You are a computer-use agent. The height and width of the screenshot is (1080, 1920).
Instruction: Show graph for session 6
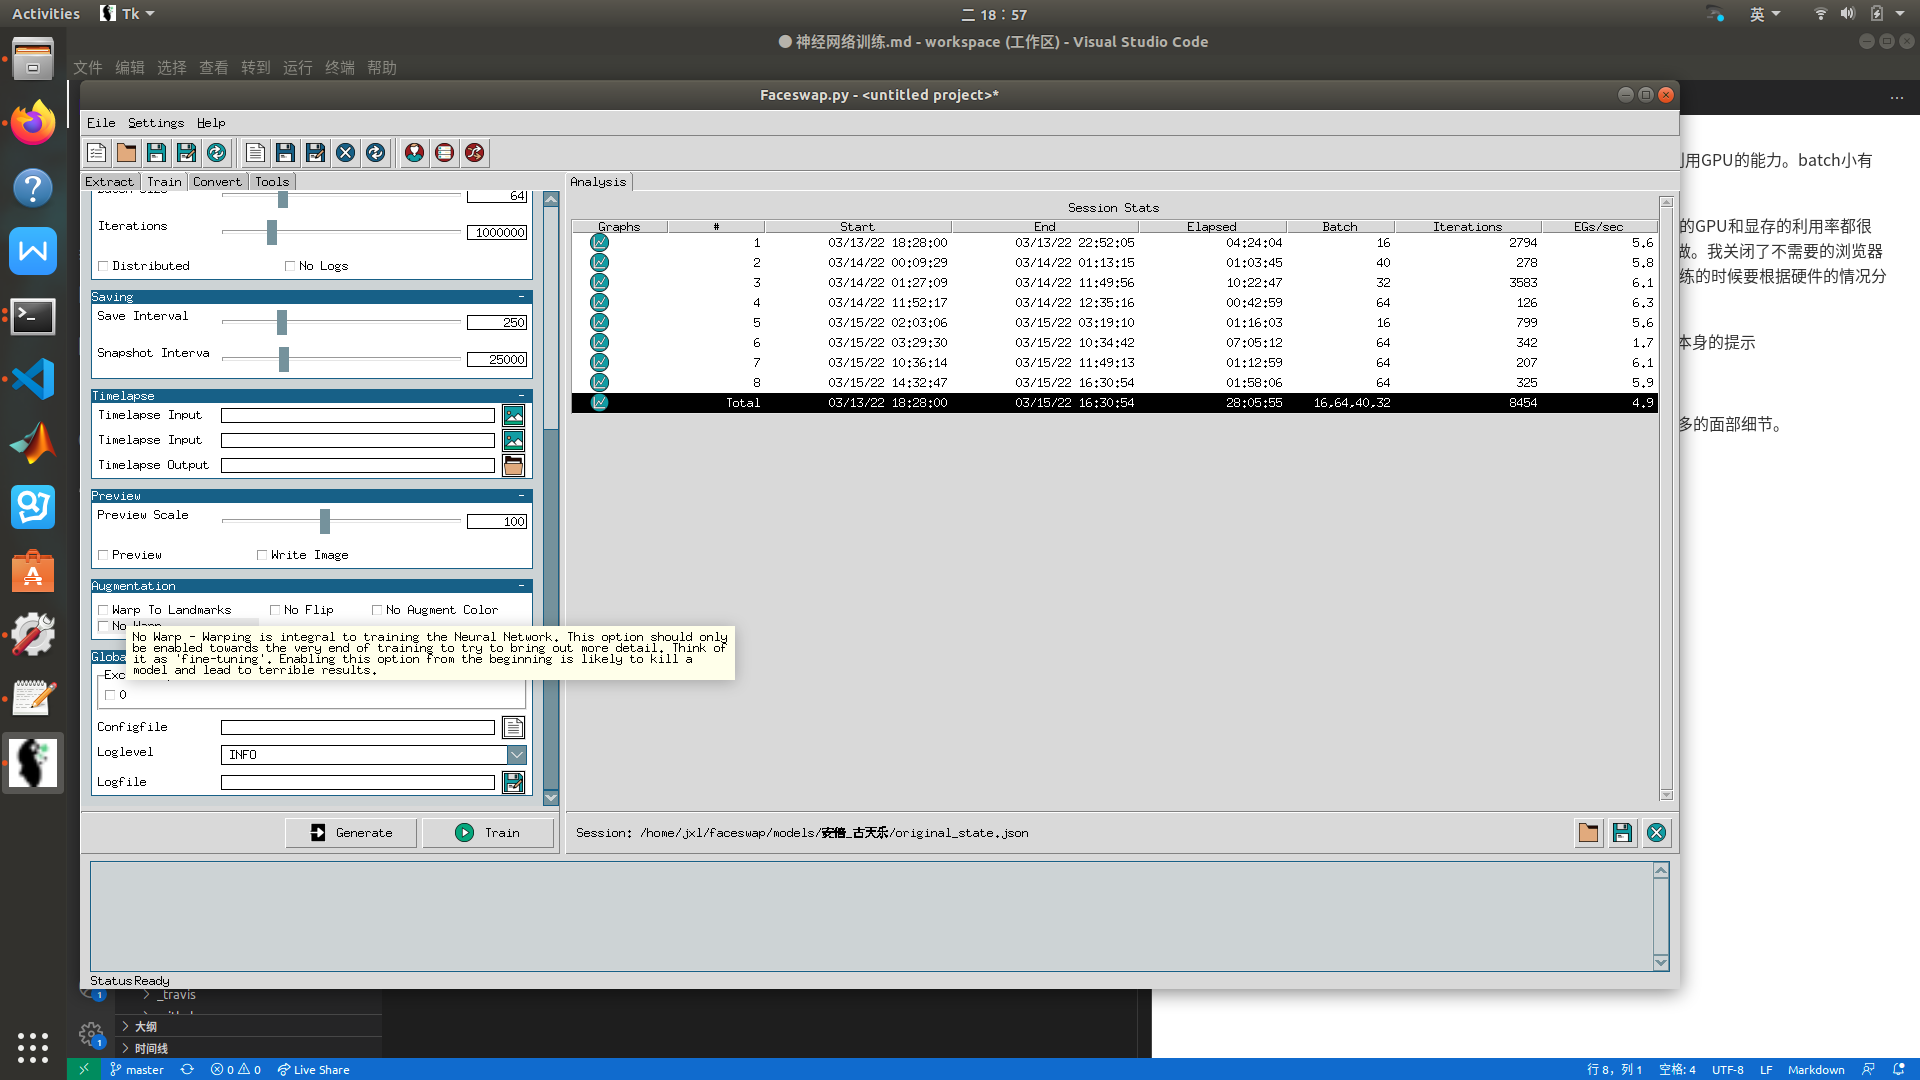[599, 343]
